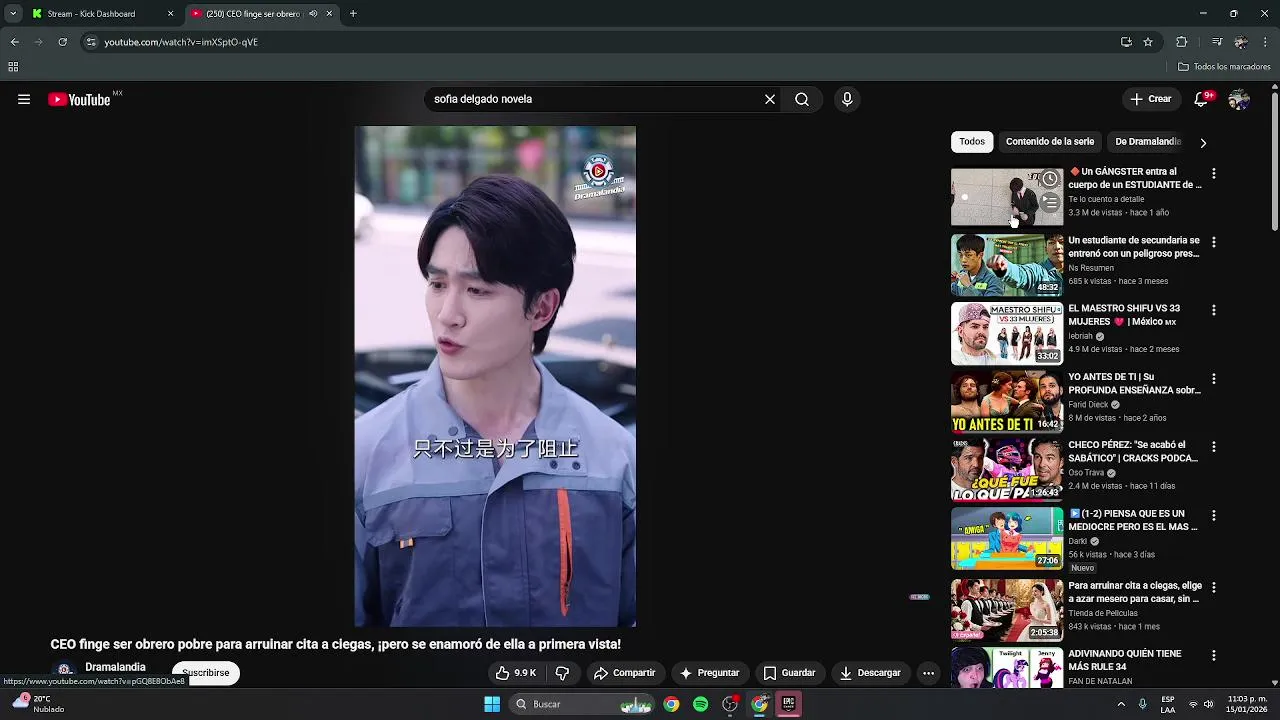This screenshot has width=1280, height=720.
Task: Open the account avatar menu
Action: 1239,99
